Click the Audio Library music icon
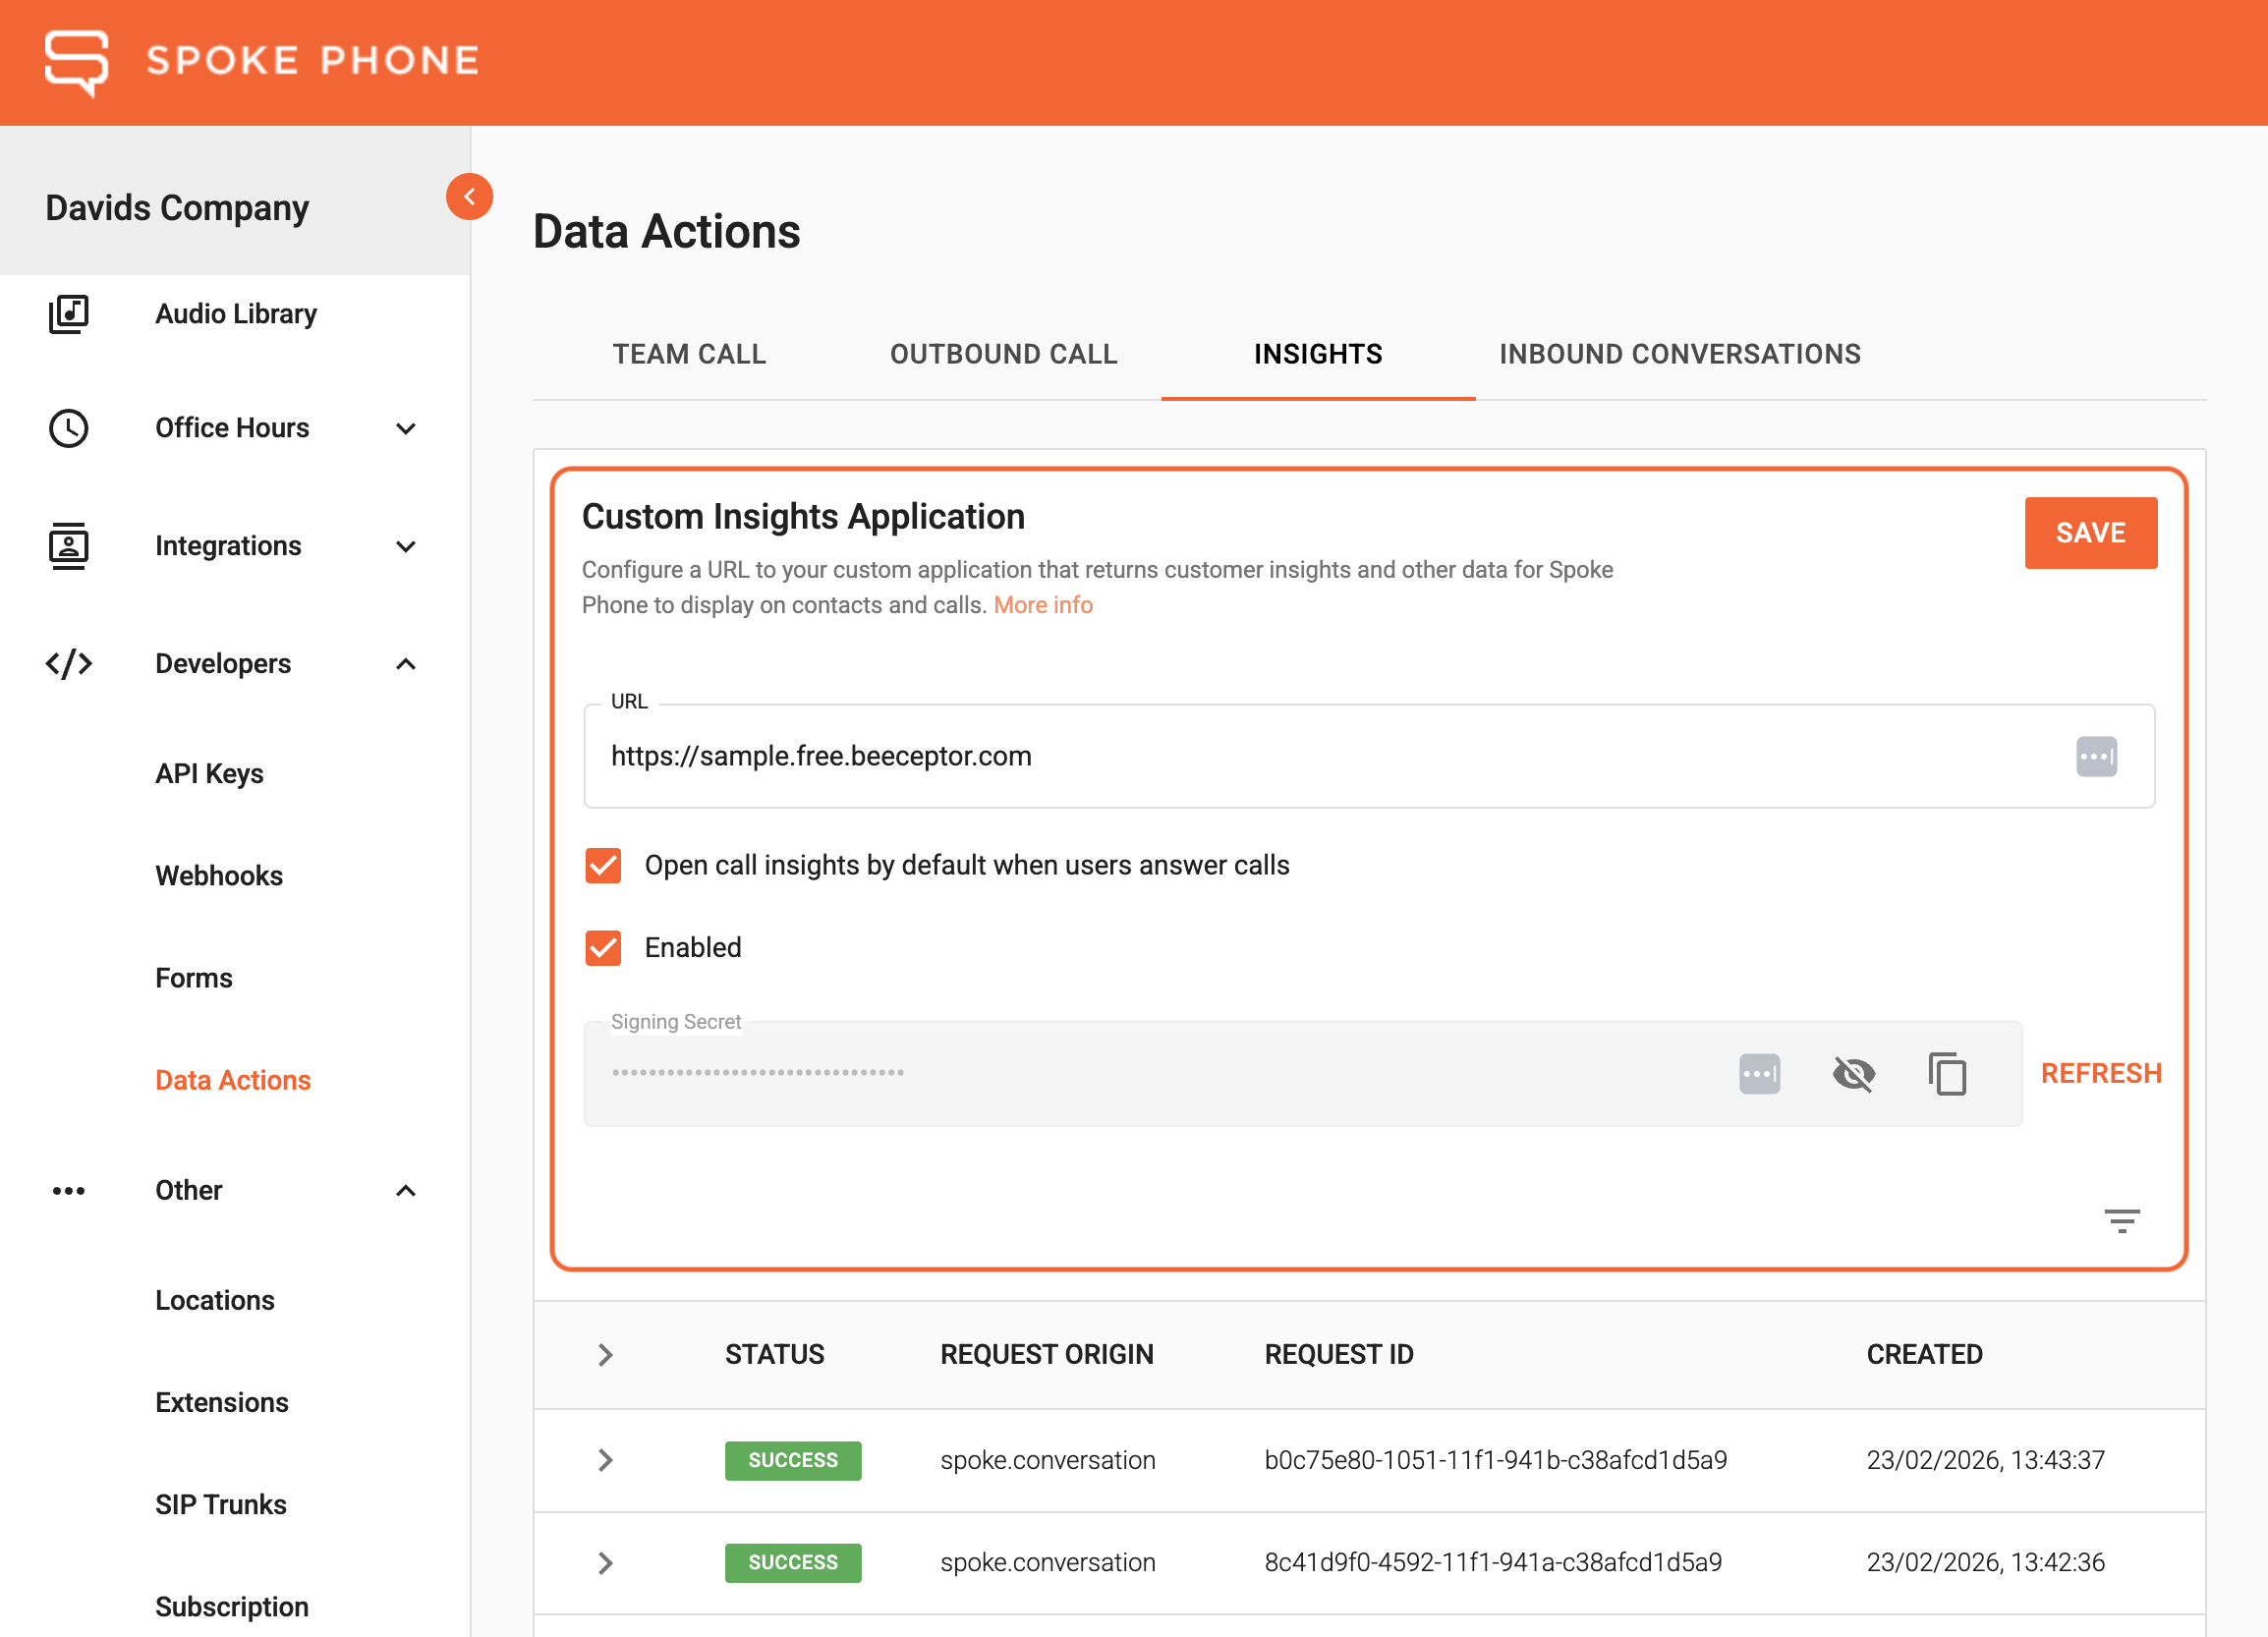This screenshot has width=2268, height=1637. pyautogui.click(x=69, y=314)
